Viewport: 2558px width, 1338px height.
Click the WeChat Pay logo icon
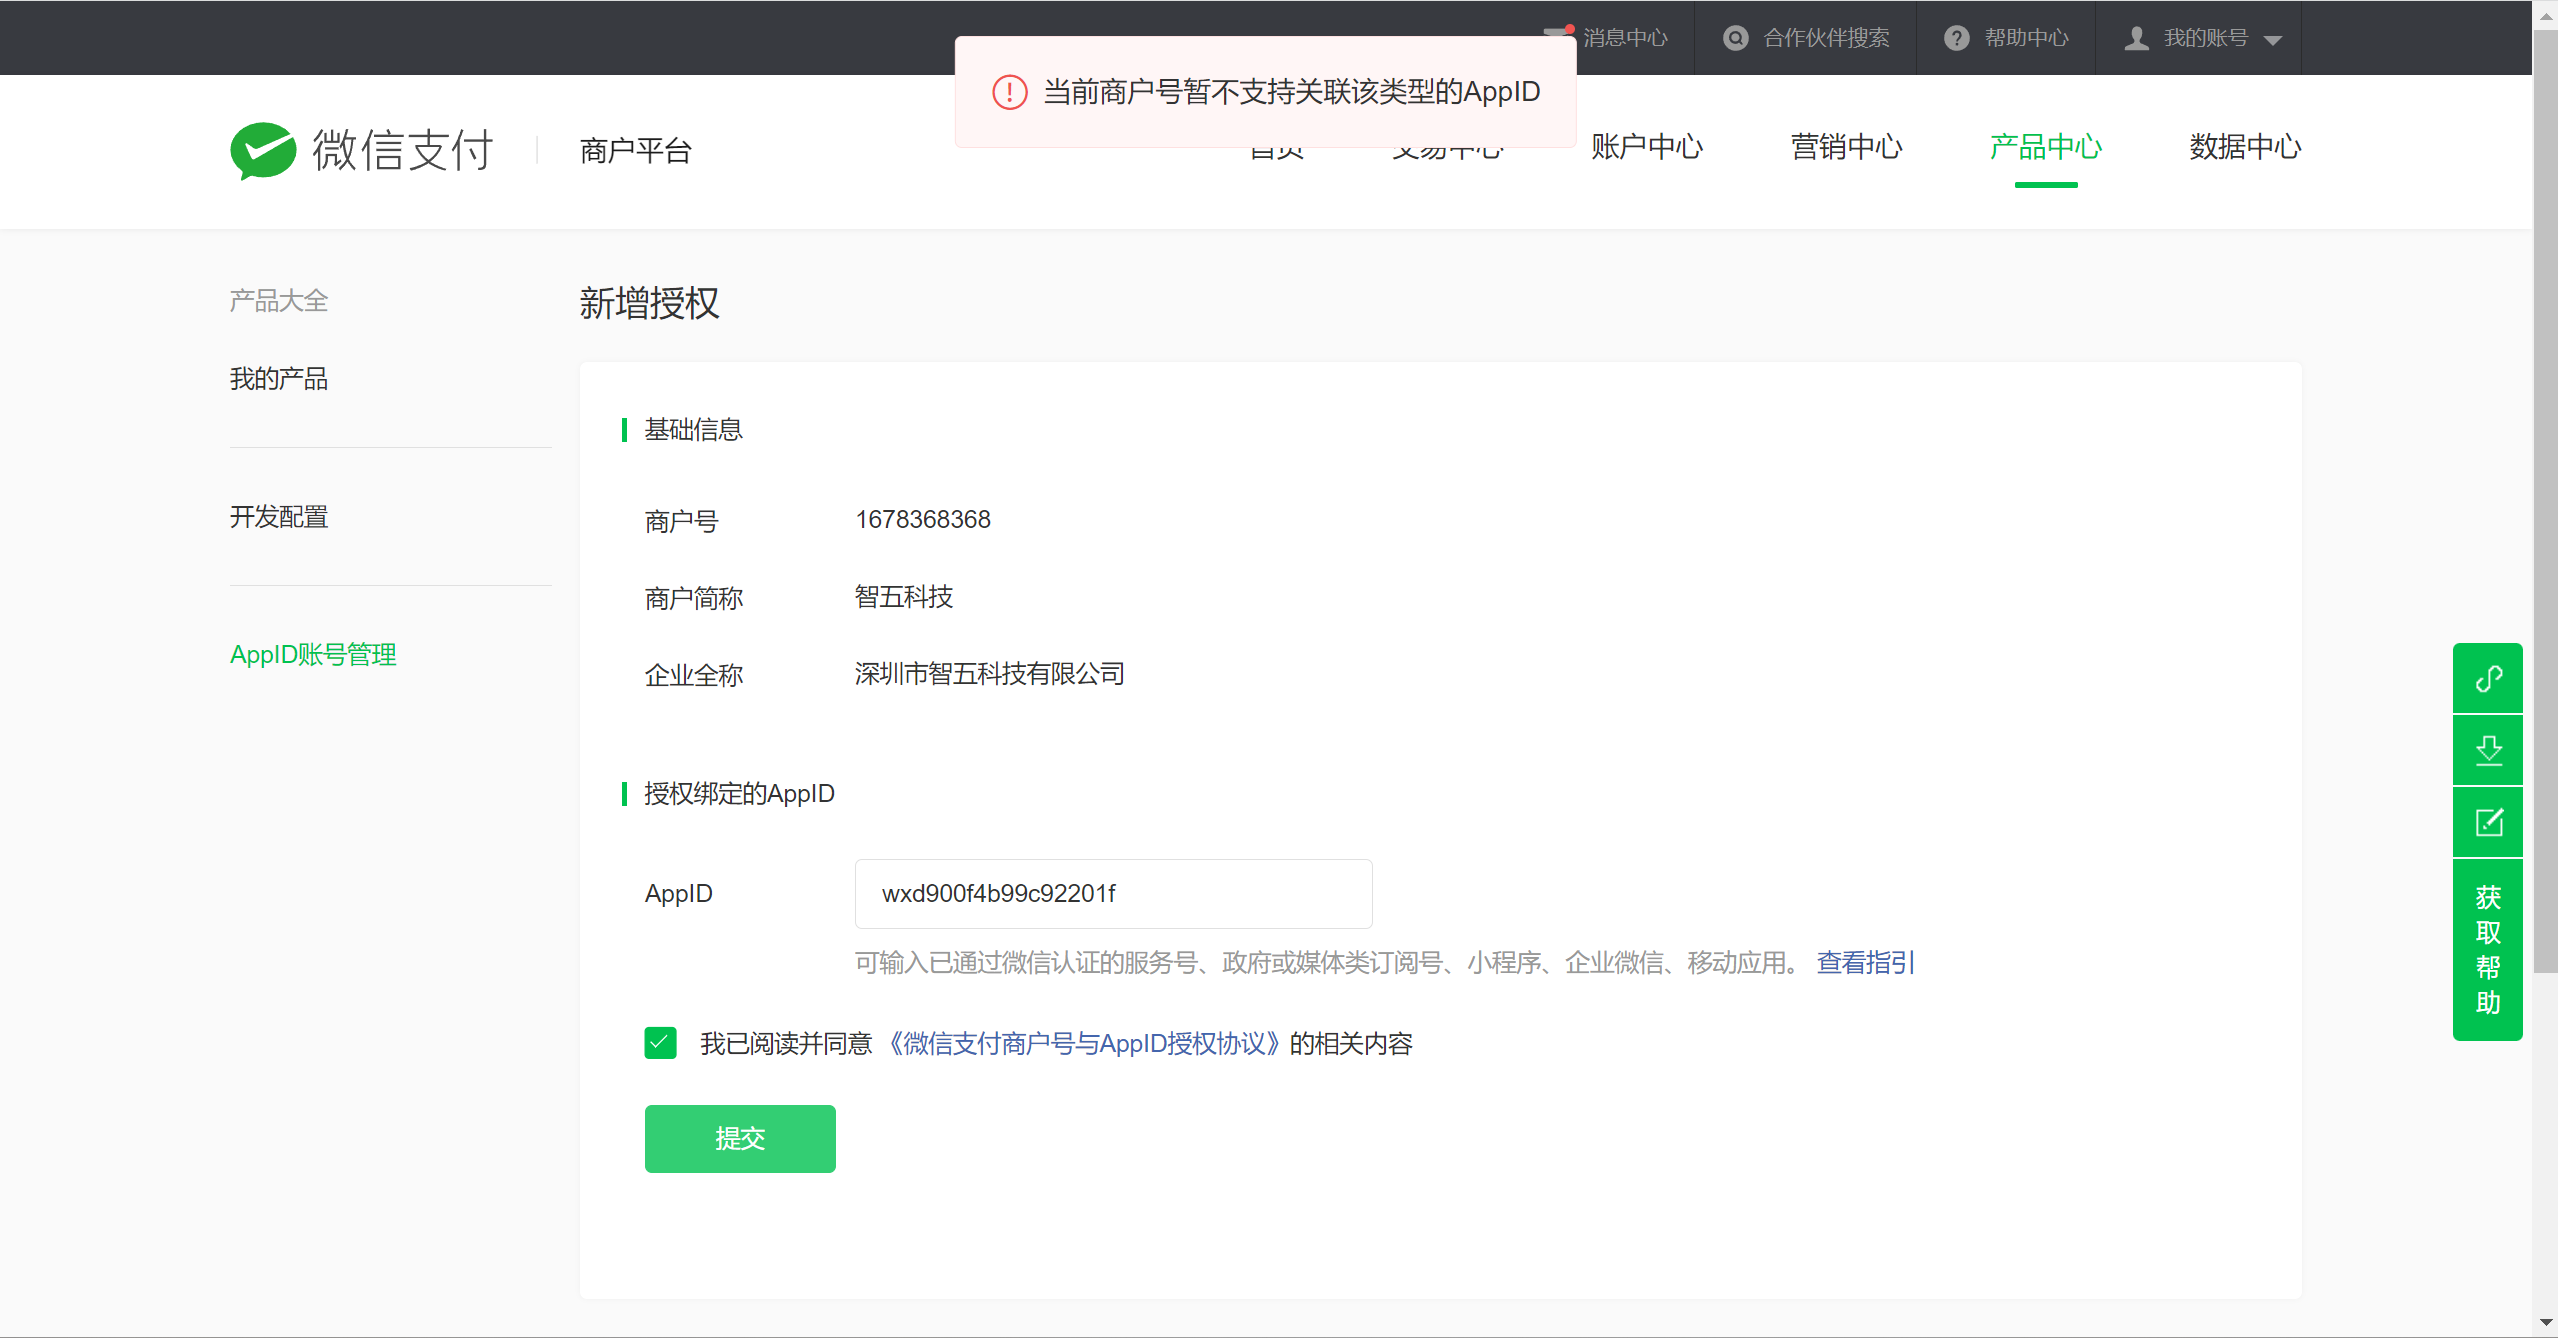tap(263, 150)
